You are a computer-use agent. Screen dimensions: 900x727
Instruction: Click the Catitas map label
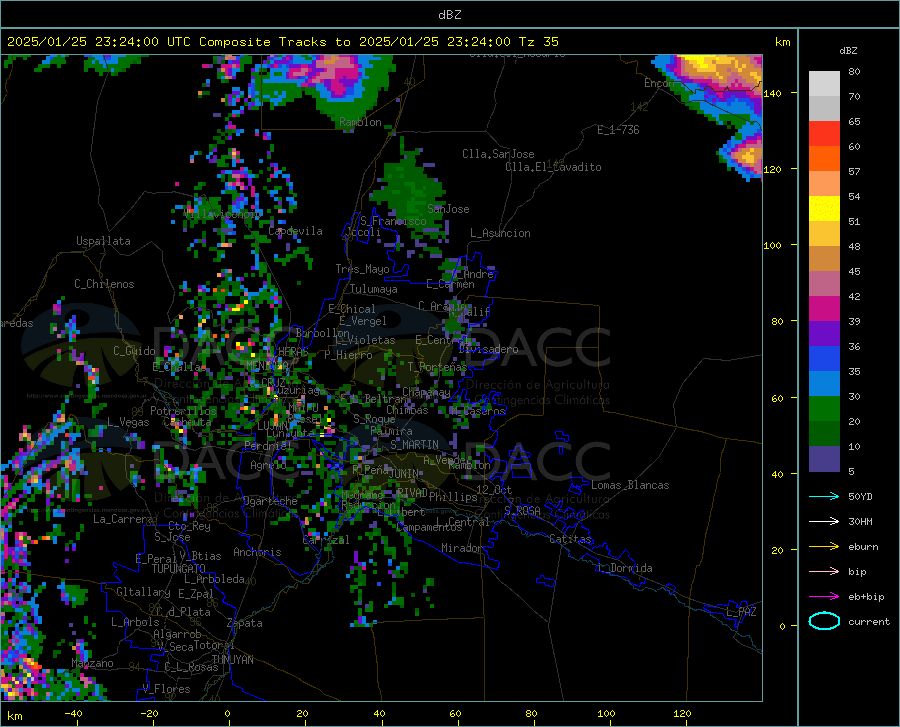click(570, 539)
